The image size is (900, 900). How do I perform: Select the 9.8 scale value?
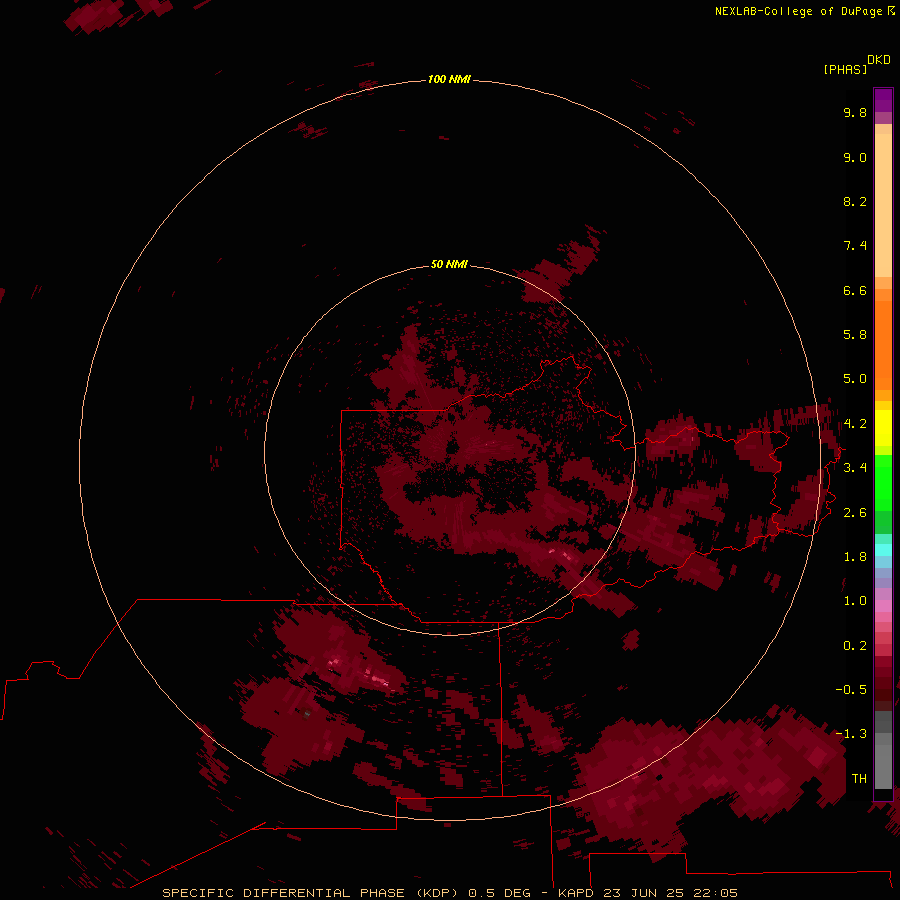pos(855,112)
